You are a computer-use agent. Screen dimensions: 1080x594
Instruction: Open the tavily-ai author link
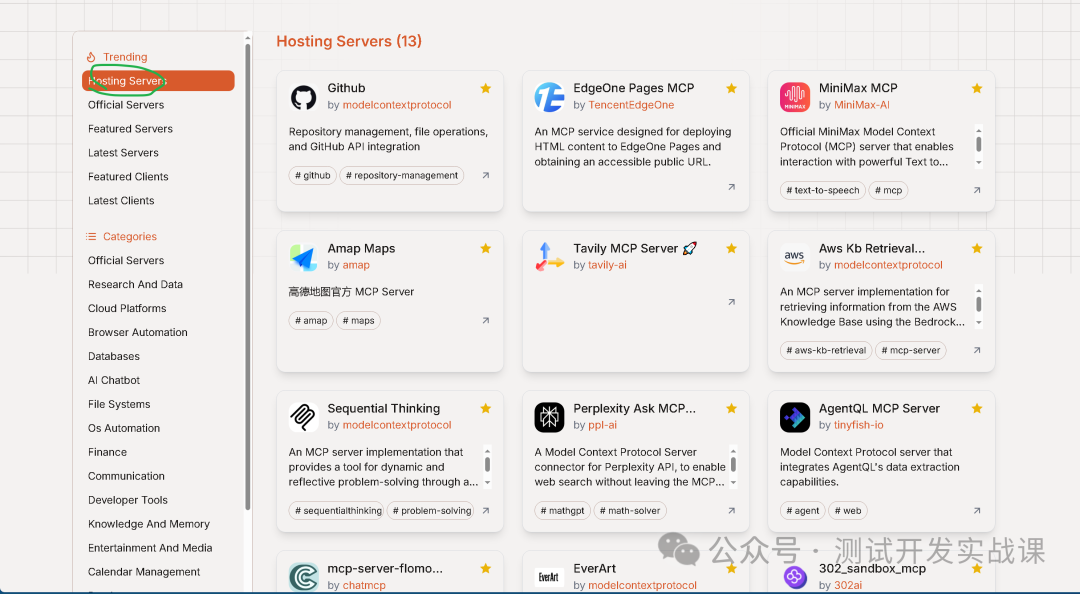[x=607, y=265]
